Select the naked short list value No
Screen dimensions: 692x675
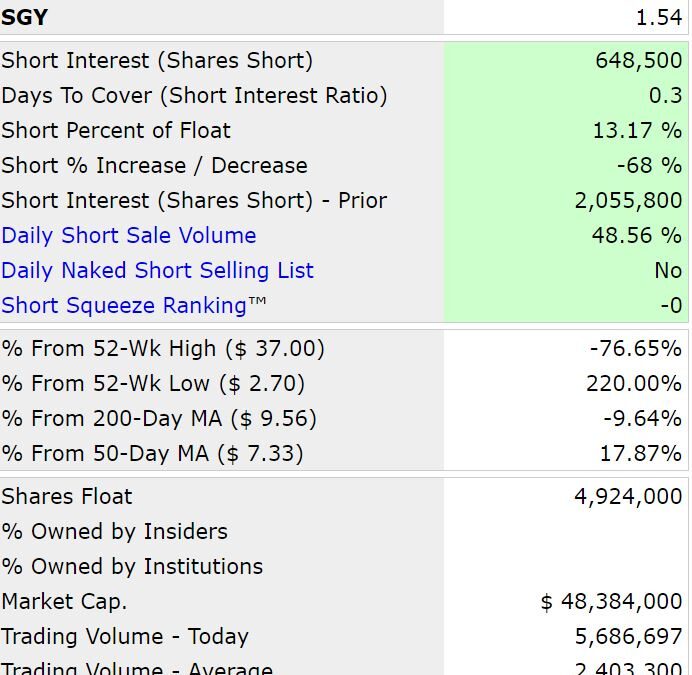click(668, 270)
